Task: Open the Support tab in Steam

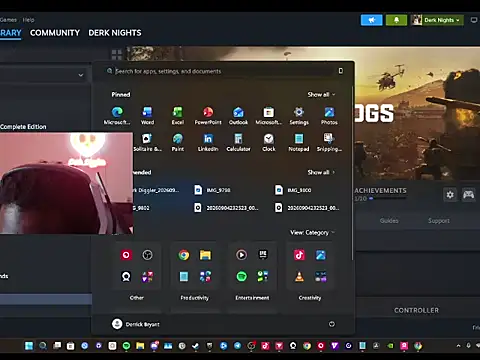Action: click(439, 221)
